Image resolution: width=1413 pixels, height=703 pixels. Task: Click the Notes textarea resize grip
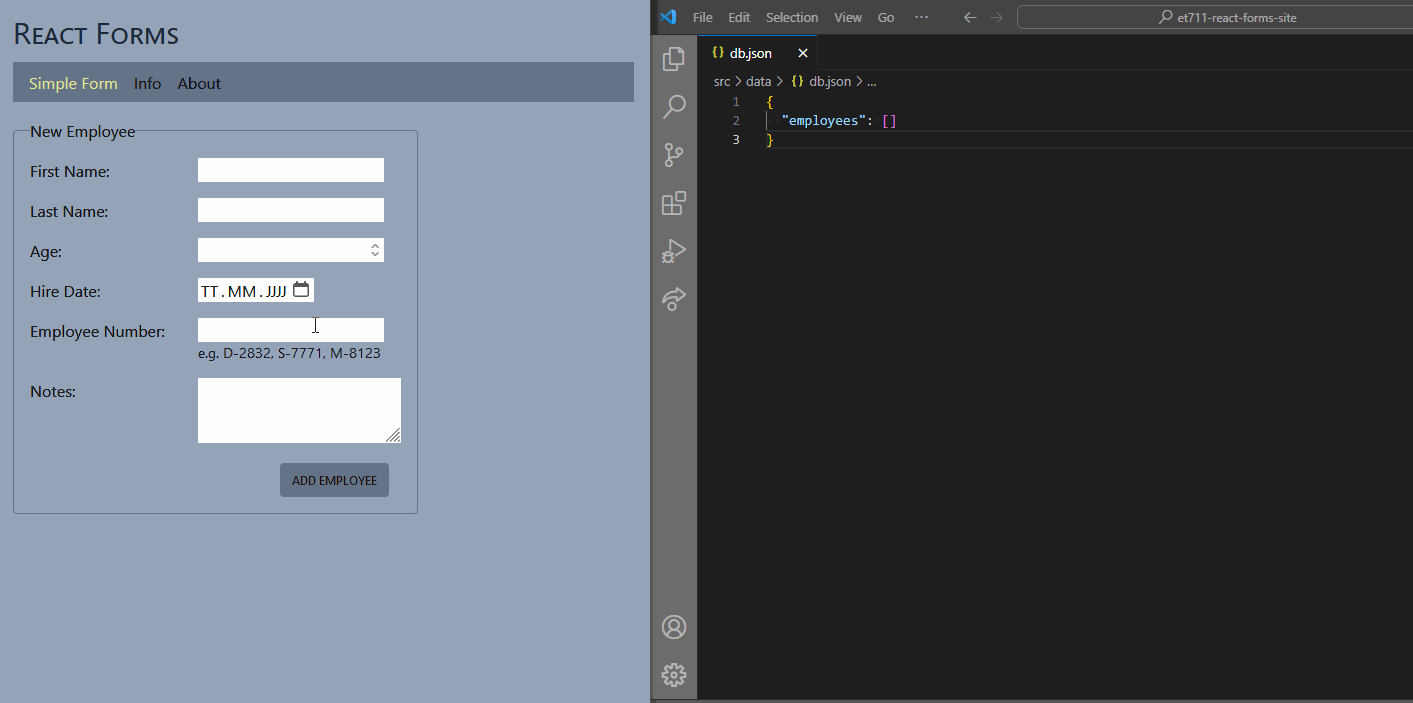click(x=394, y=436)
